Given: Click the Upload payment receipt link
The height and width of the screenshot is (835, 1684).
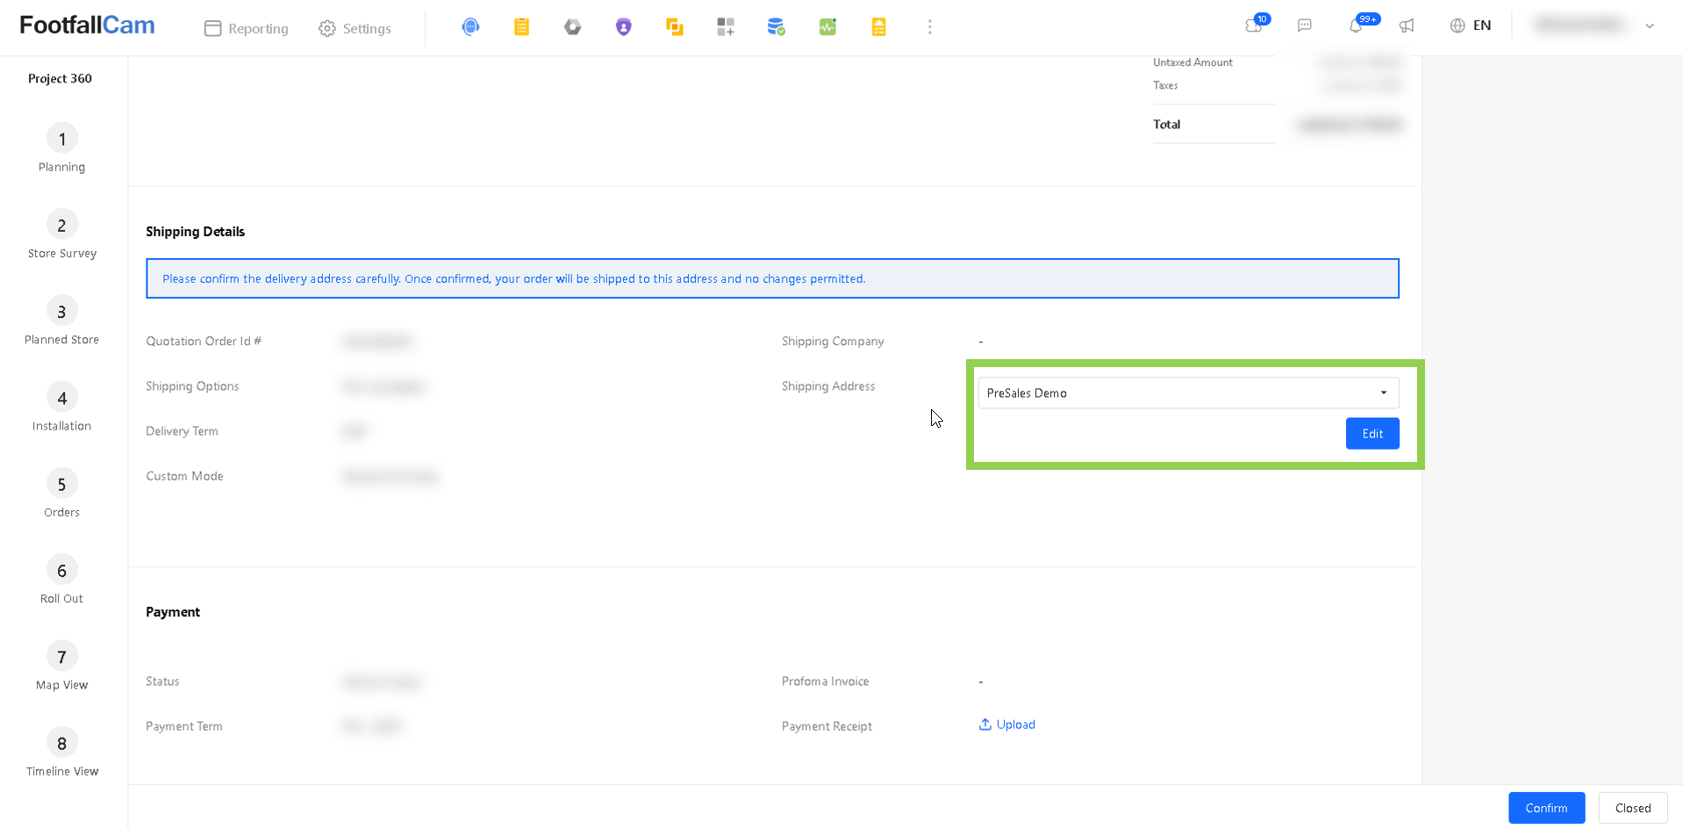Looking at the screenshot, I should [x=1007, y=725].
